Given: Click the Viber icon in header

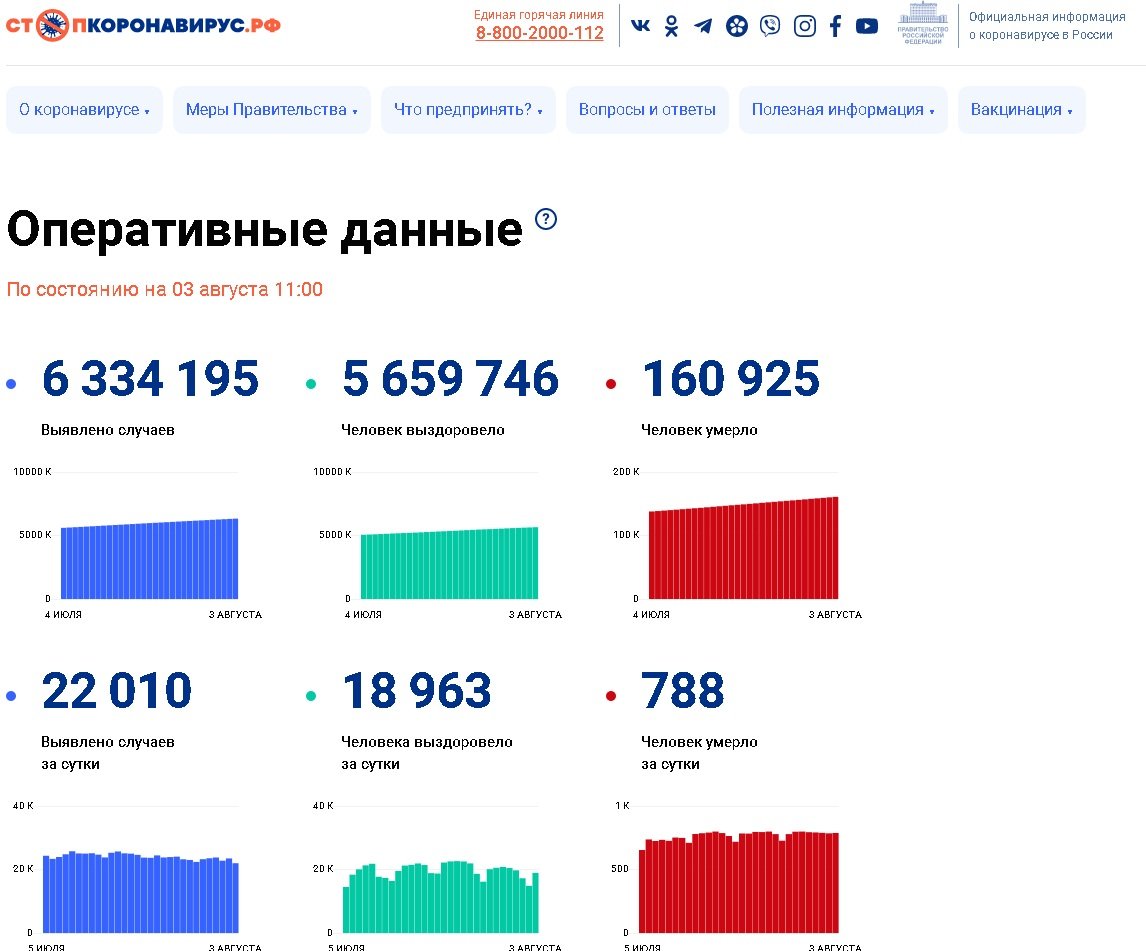Looking at the screenshot, I should [x=770, y=26].
